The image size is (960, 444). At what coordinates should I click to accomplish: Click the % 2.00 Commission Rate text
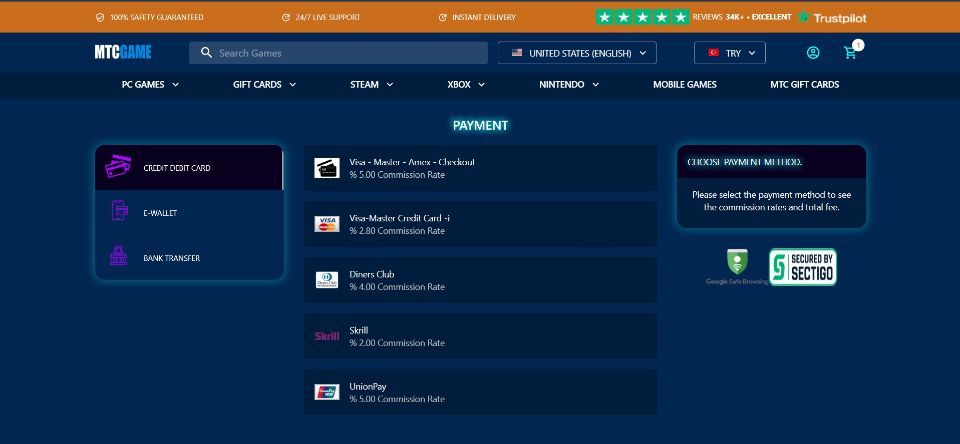397,343
